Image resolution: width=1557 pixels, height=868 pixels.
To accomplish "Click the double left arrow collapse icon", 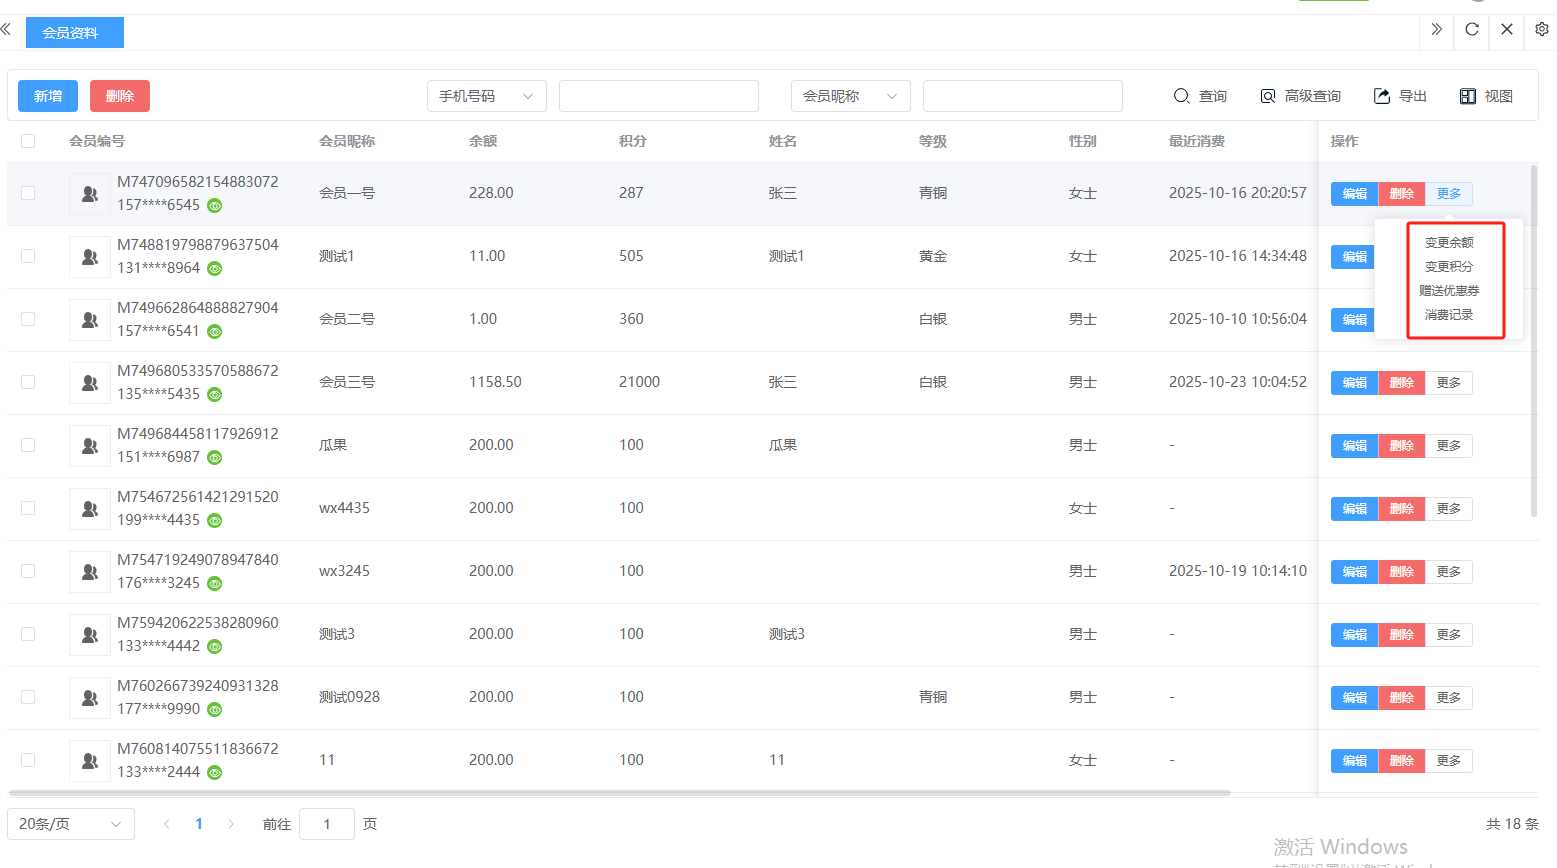I will click(6, 30).
